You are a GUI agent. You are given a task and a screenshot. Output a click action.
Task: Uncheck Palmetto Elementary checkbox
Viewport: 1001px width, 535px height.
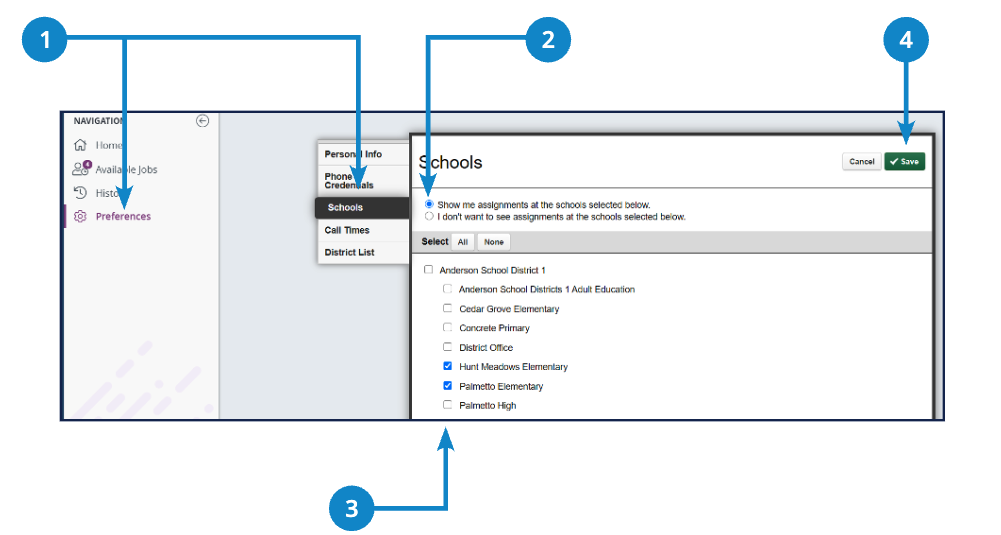coord(448,386)
